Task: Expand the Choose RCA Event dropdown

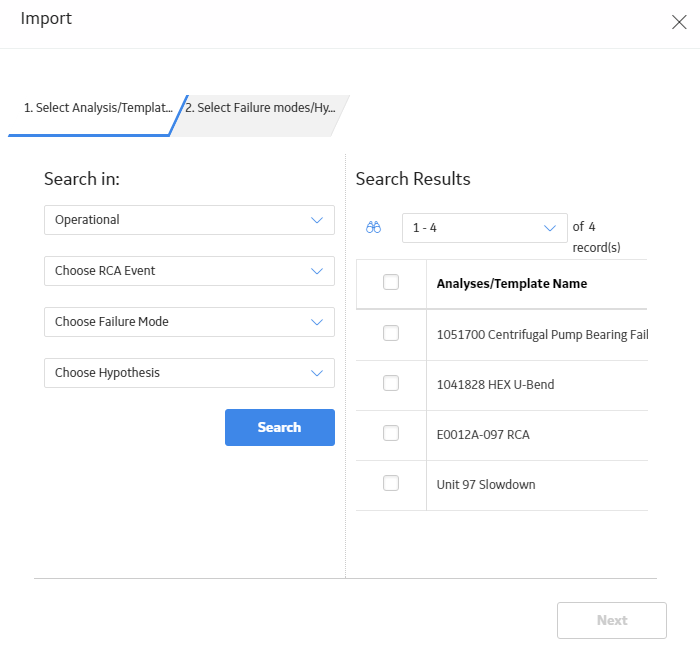Action: (189, 271)
